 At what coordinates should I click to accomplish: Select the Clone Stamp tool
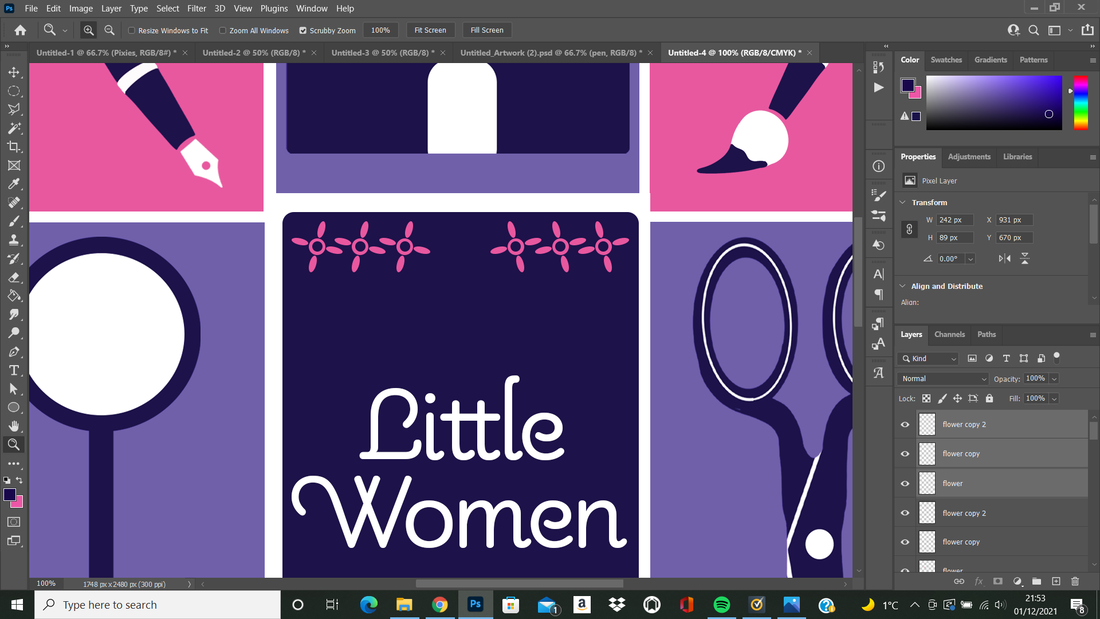tap(13, 240)
